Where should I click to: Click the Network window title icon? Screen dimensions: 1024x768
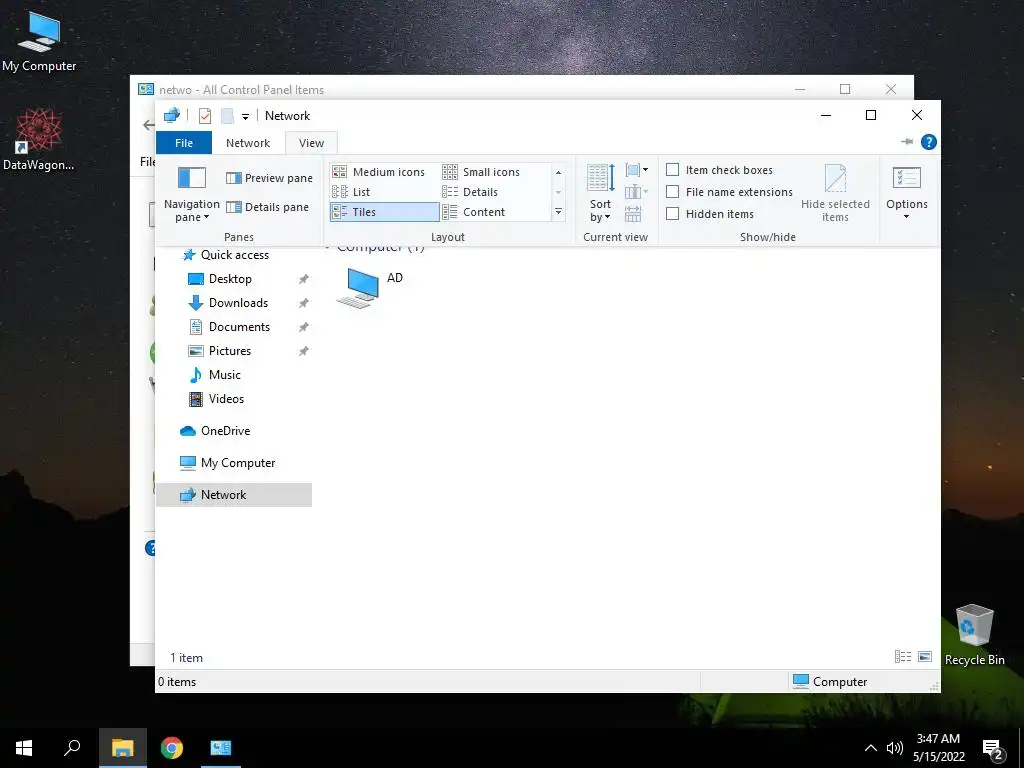point(172,116)
